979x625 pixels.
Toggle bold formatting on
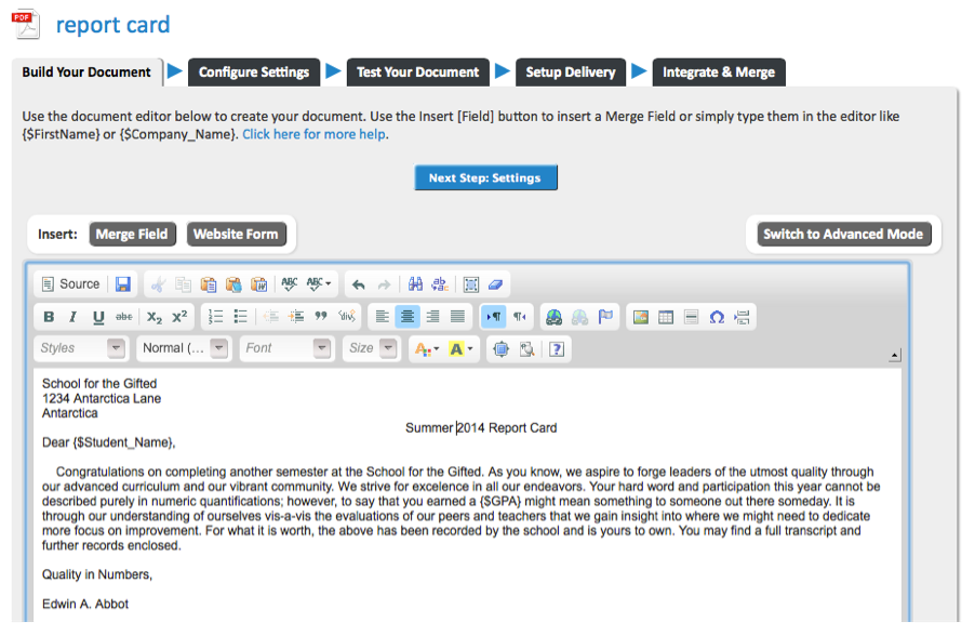click(x=48, y=316)
